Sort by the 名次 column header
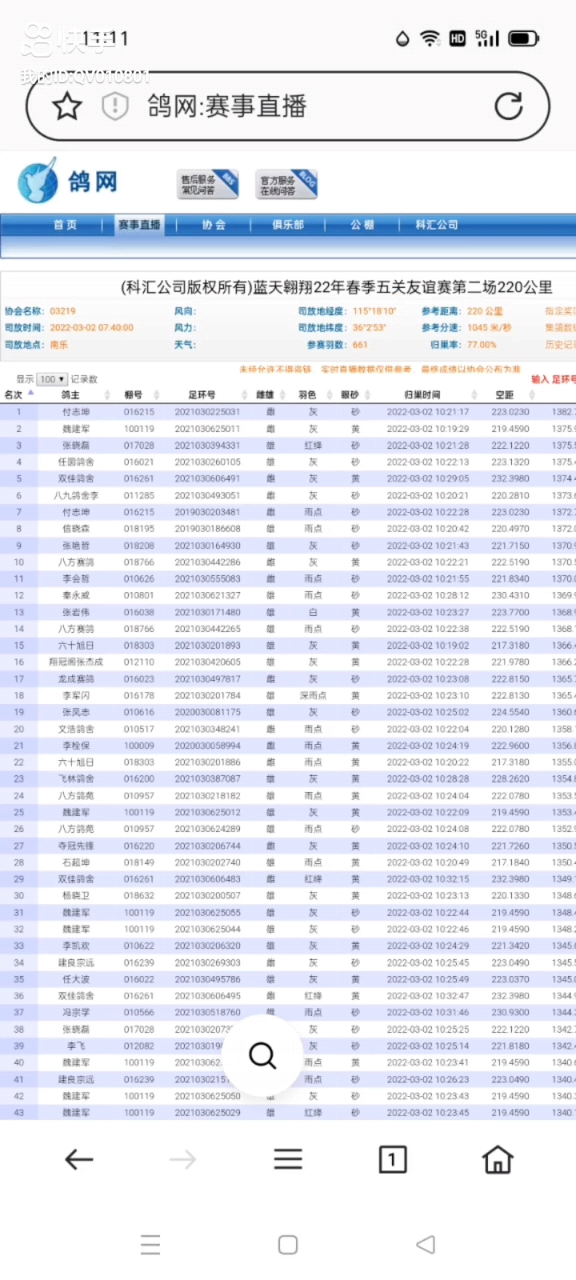576x1280 pixels. point(14,395)
